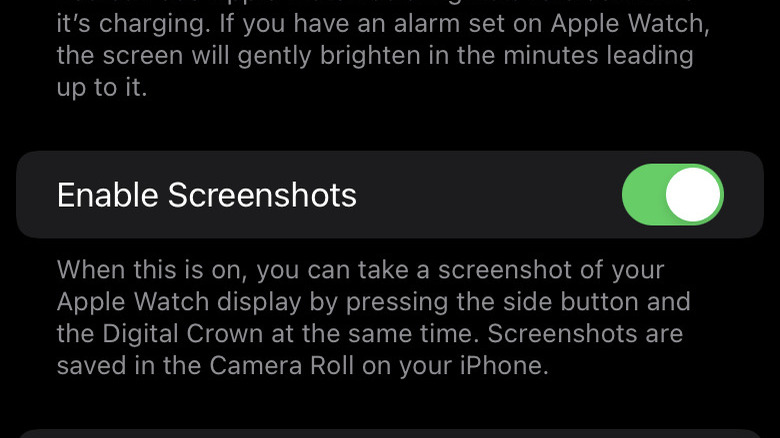Click the Enable Screenshots settings row background
The width and height of the screenshot is (780, 438).
click(390, 195)
